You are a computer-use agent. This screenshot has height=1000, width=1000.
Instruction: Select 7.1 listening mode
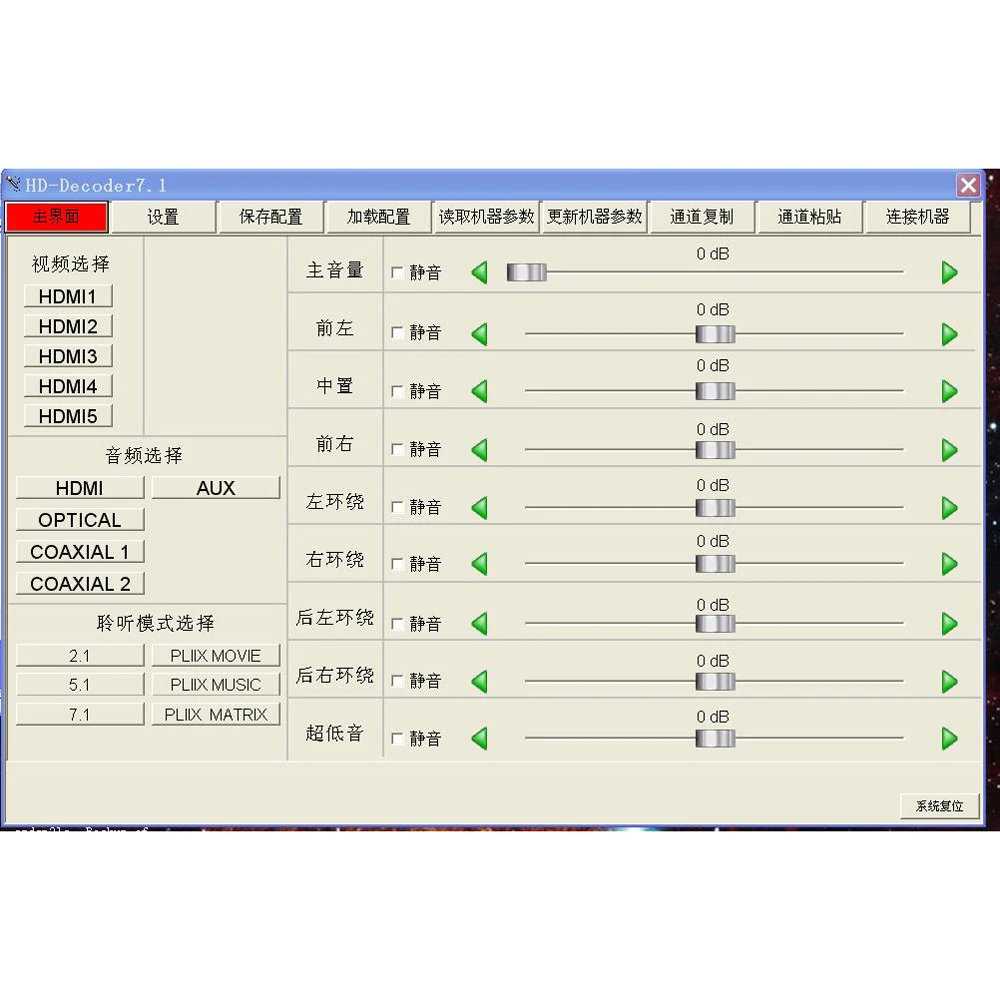click(80, 714)
